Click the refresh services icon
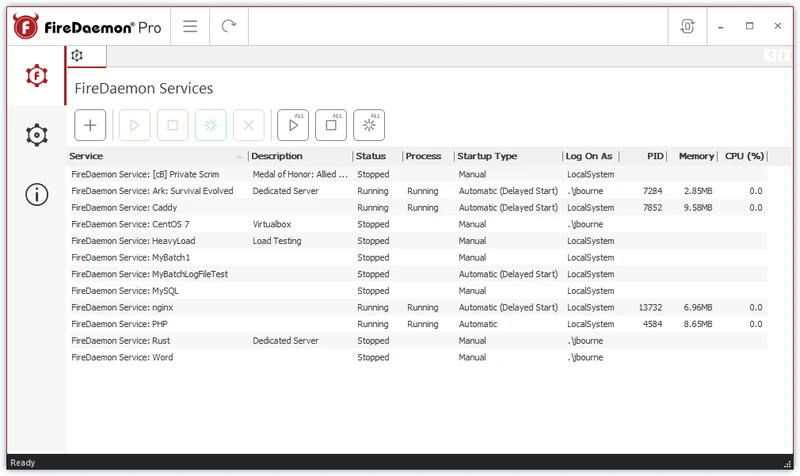The height and width of the screenshot is (476, 800). click(229, 26)
